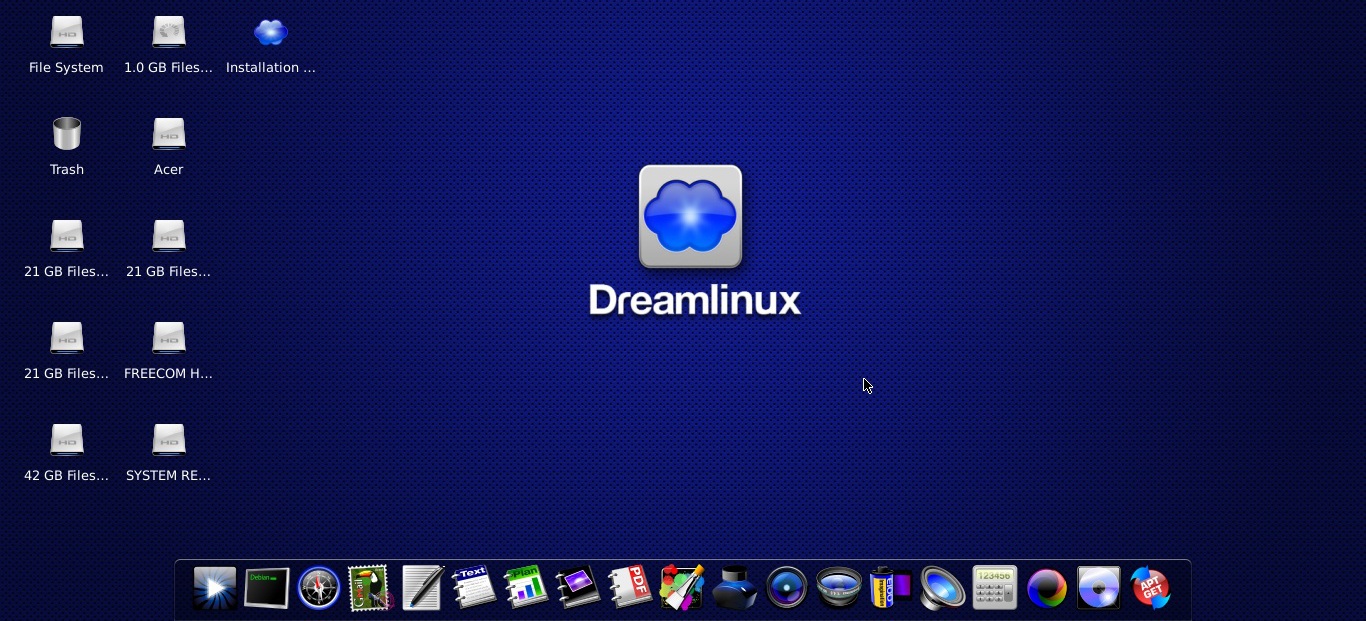
Task: Open the Debian terminal from the dock
Action: [267, 588]
